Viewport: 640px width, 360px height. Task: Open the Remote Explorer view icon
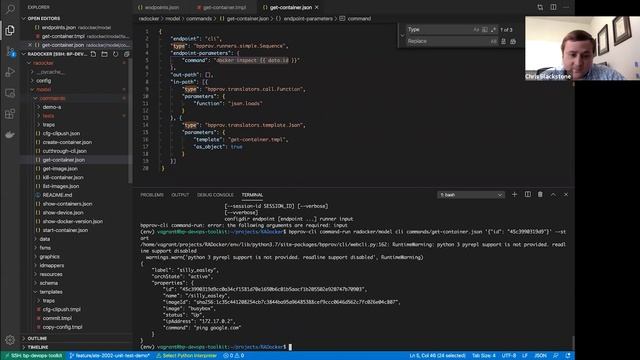[x=10, y=93]
